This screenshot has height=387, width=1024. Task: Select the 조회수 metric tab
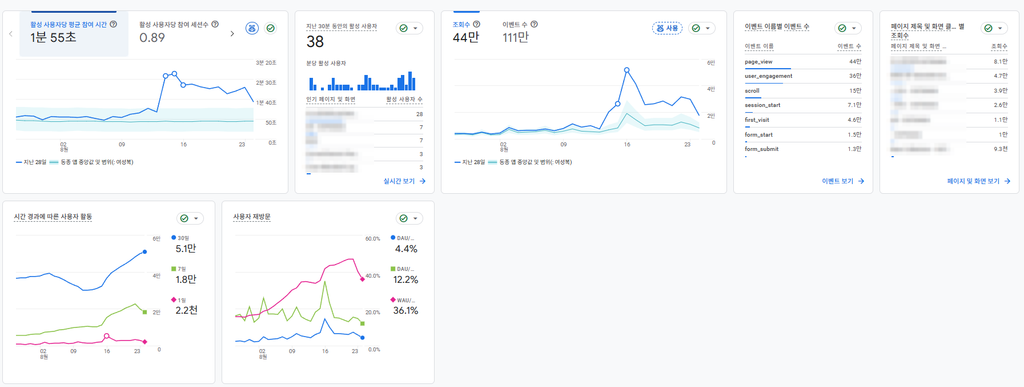coord(466,33)
